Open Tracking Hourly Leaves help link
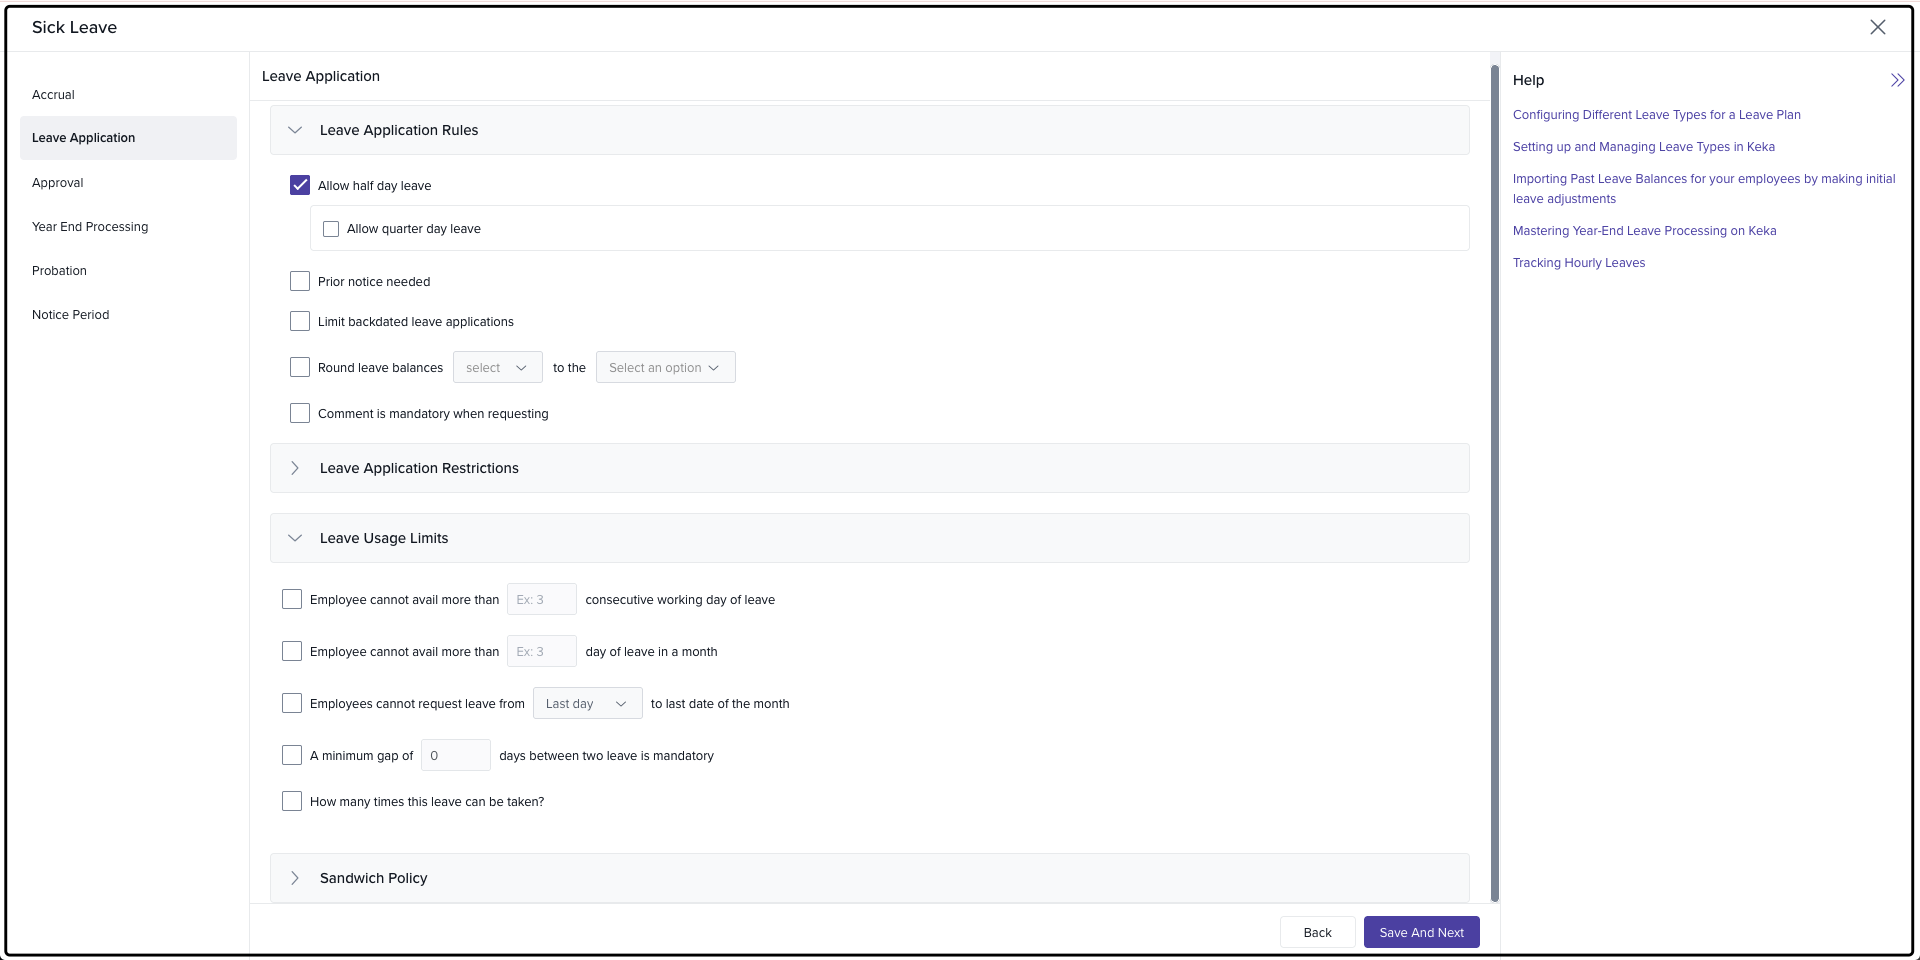 click(1578, 263)
